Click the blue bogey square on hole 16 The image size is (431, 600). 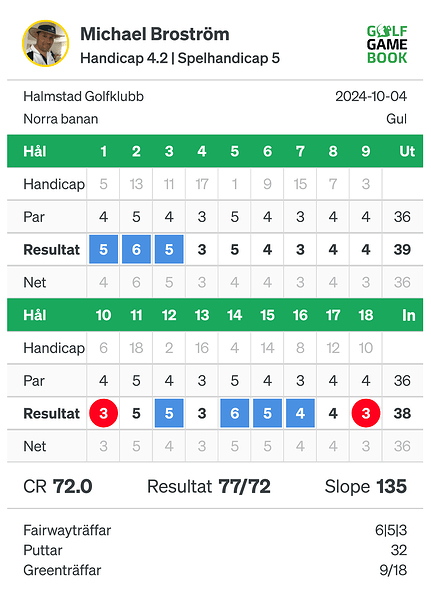pos(300,413)
